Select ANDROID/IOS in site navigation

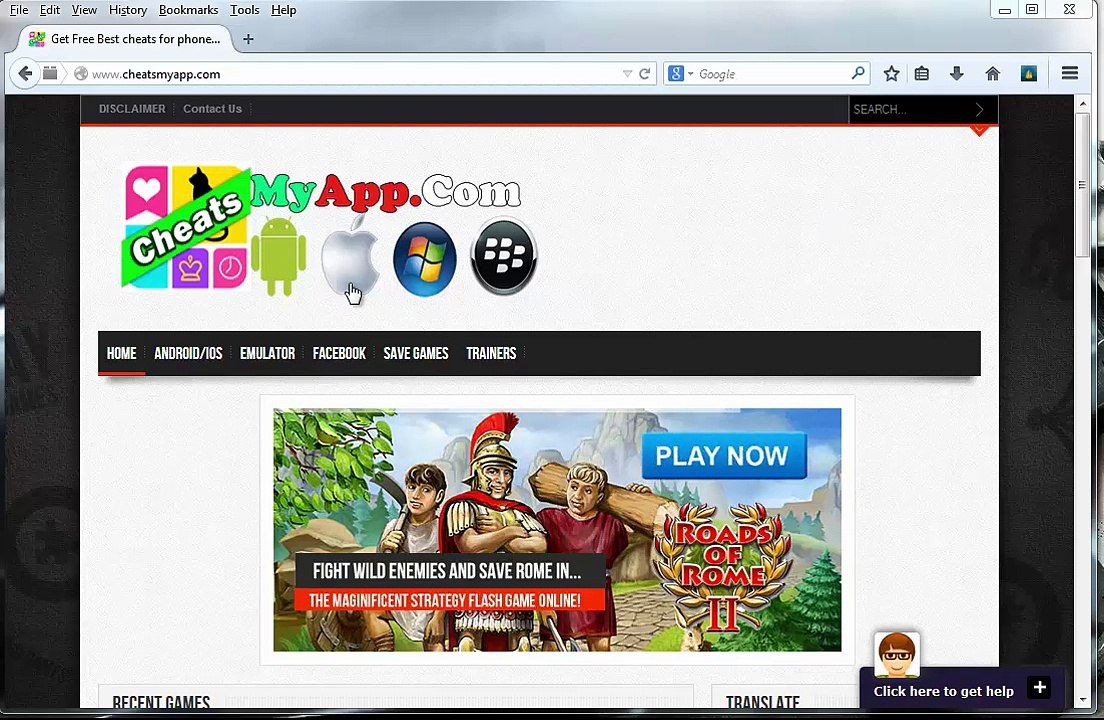point(188,353)
